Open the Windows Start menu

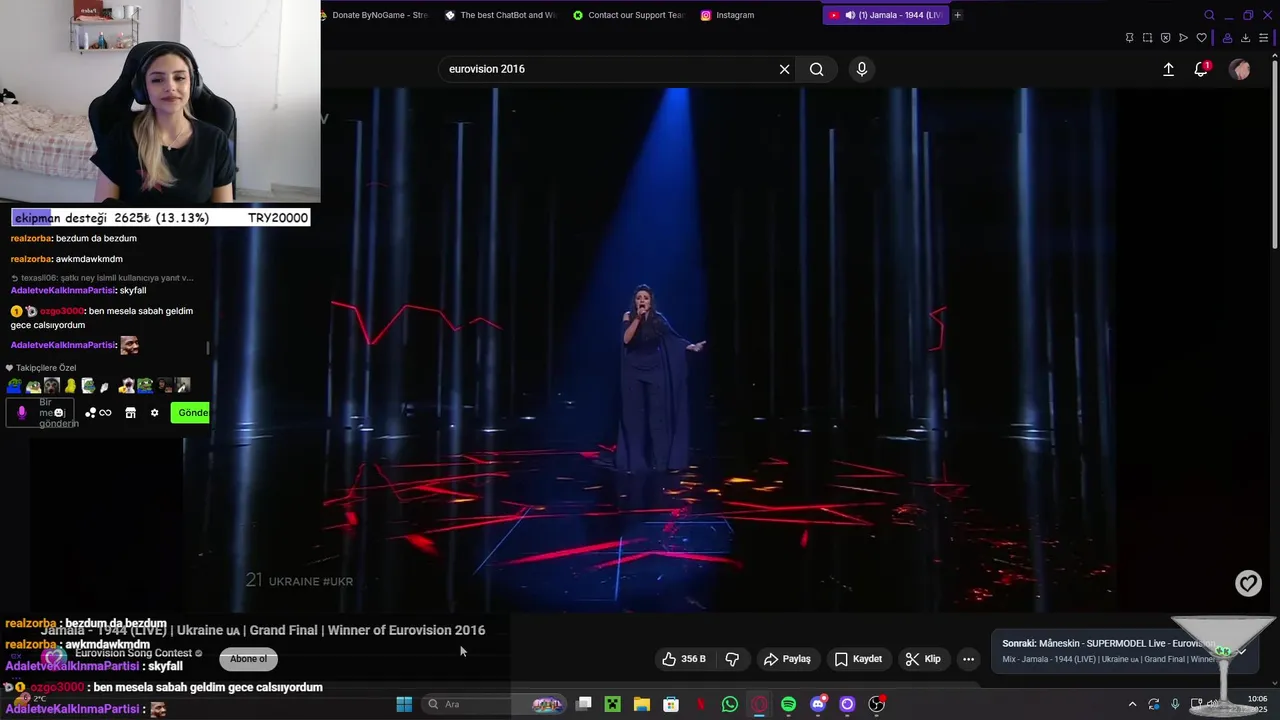click(404, 704)
